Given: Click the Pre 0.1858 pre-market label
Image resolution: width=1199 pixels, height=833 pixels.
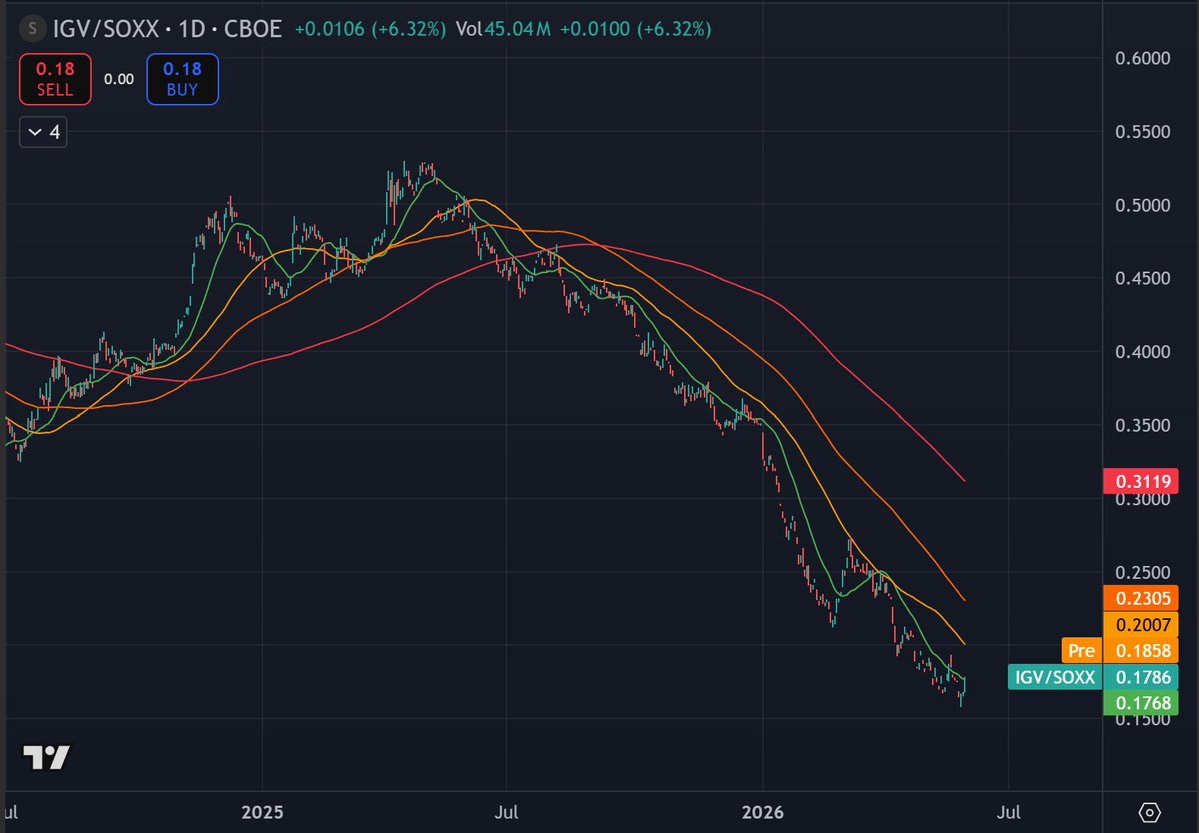Looking at the screenshot, I should (x=1120, y=650).
